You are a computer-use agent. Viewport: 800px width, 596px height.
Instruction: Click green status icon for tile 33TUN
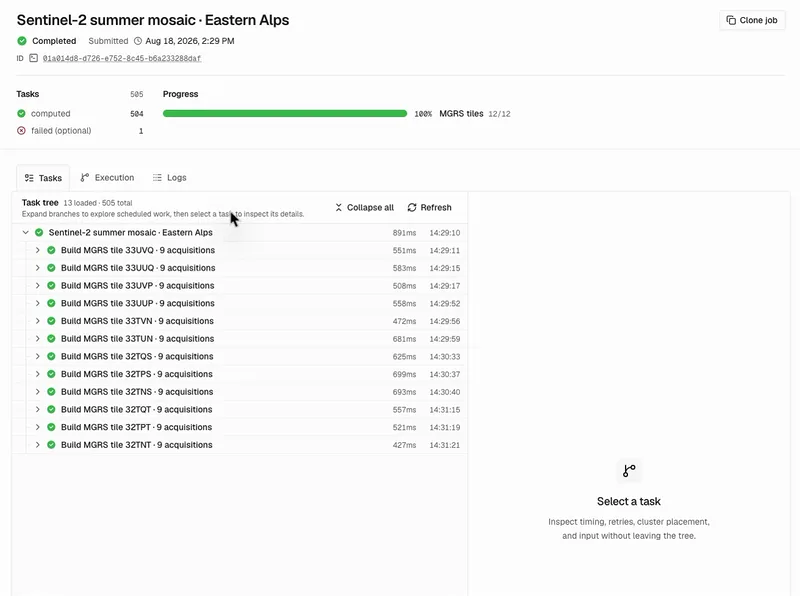pos(51,339)
